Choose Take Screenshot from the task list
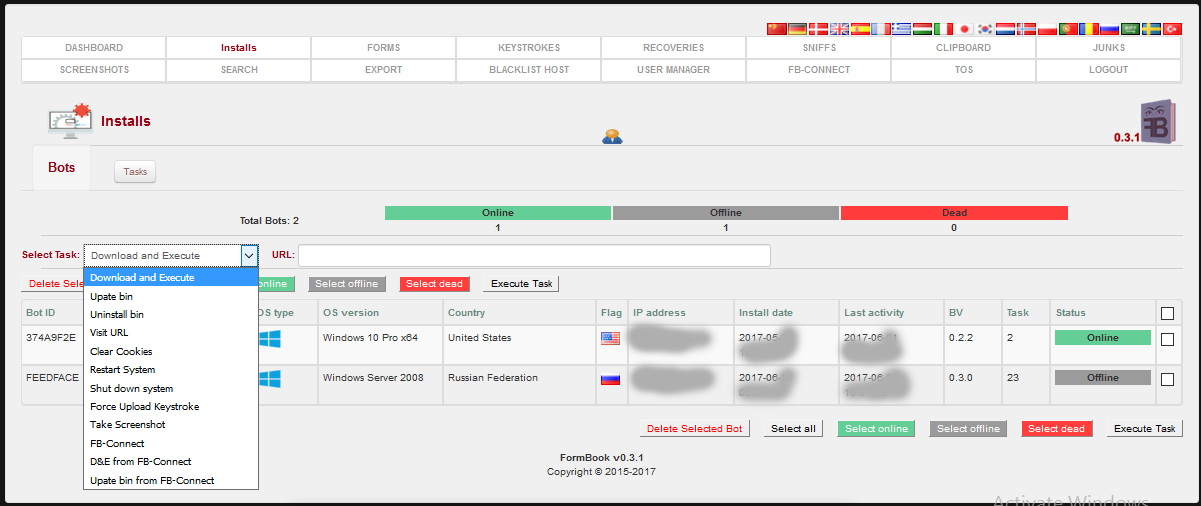Screen dimensions: 1201x506 128,425
